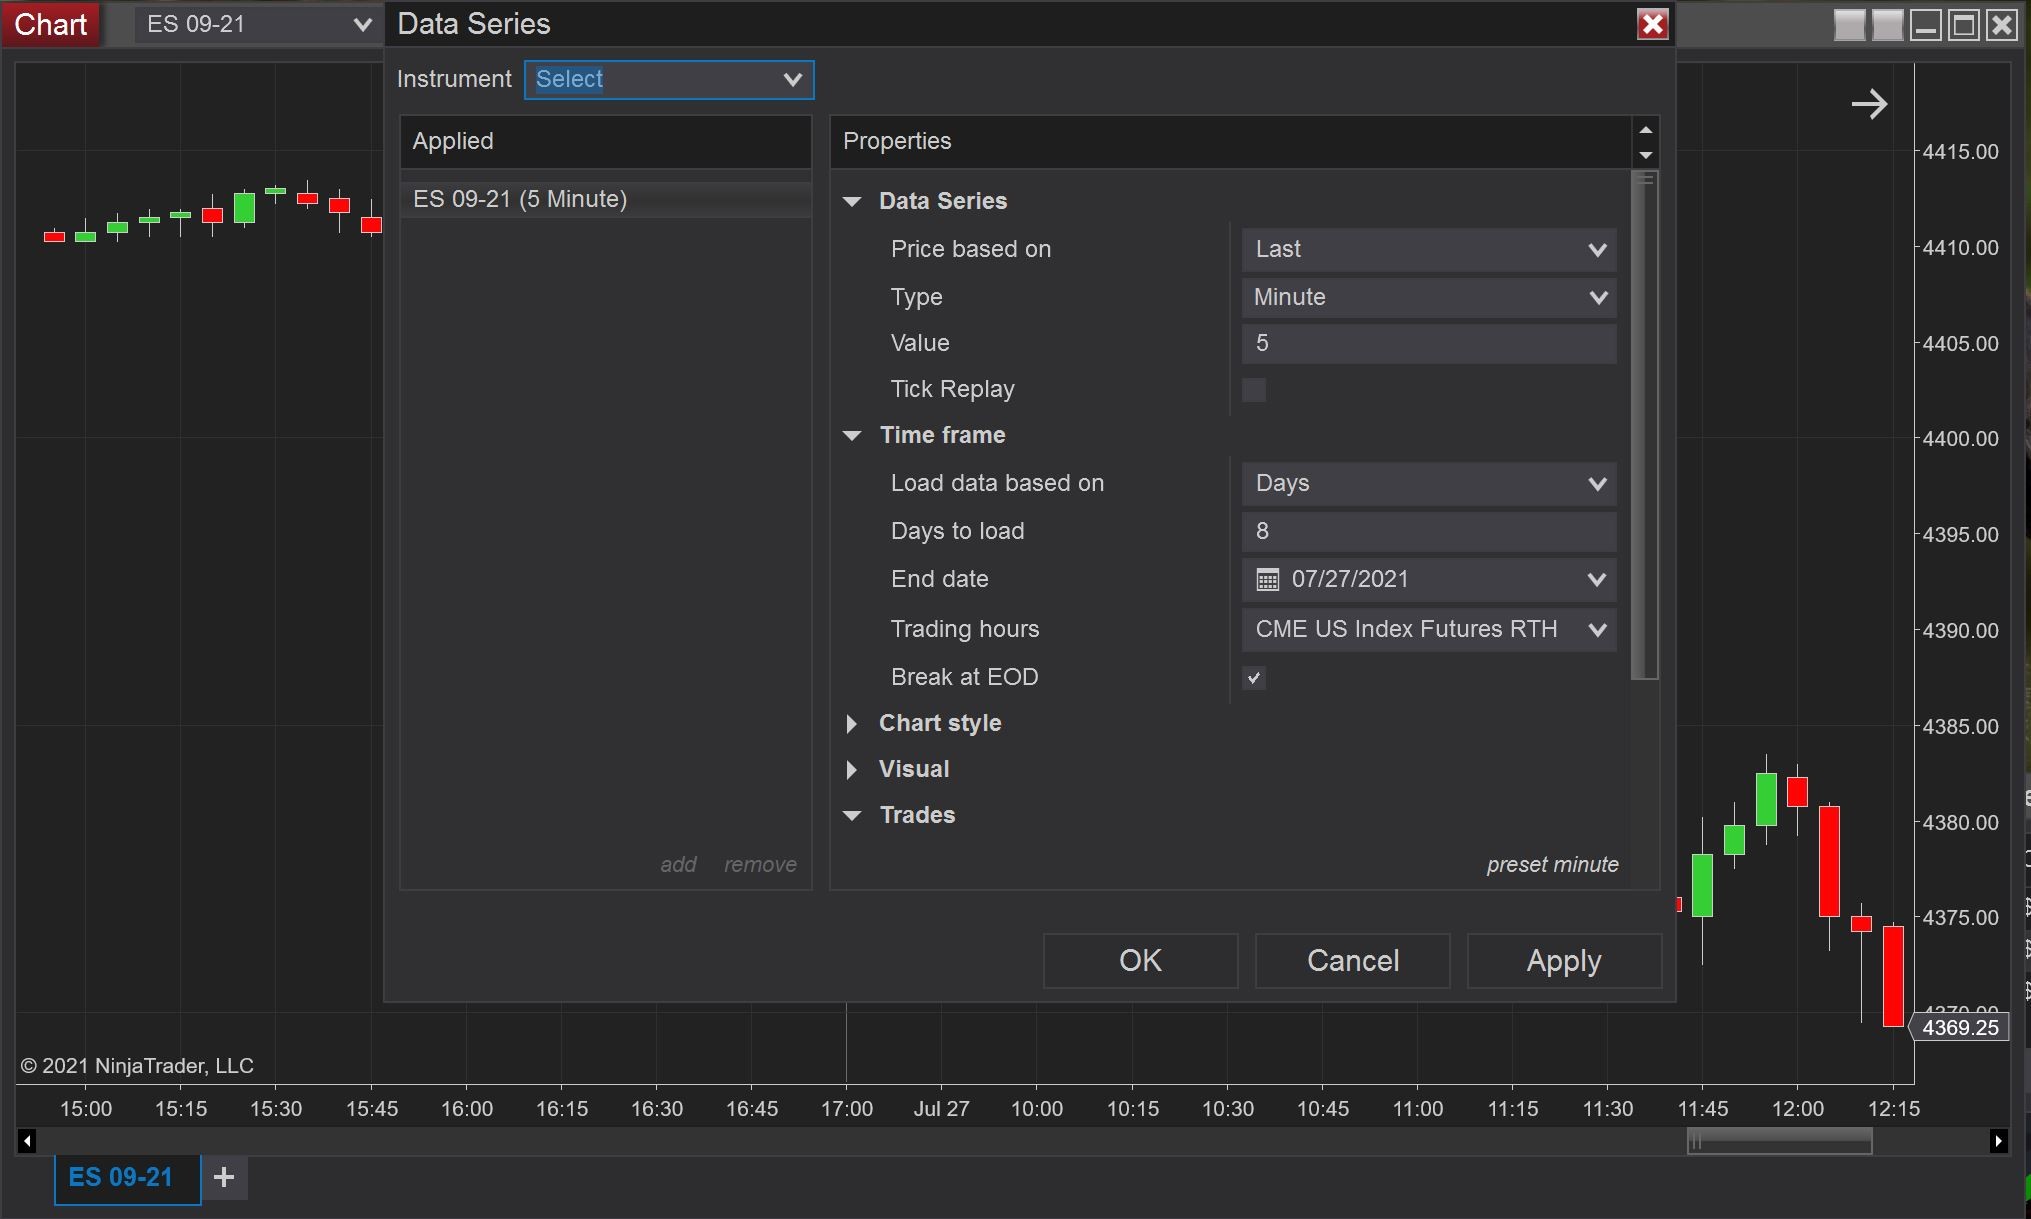The height and width of the screenshot is (1219, 2031).
Task: Collapse the Data Series section
Action: point(852,201)
